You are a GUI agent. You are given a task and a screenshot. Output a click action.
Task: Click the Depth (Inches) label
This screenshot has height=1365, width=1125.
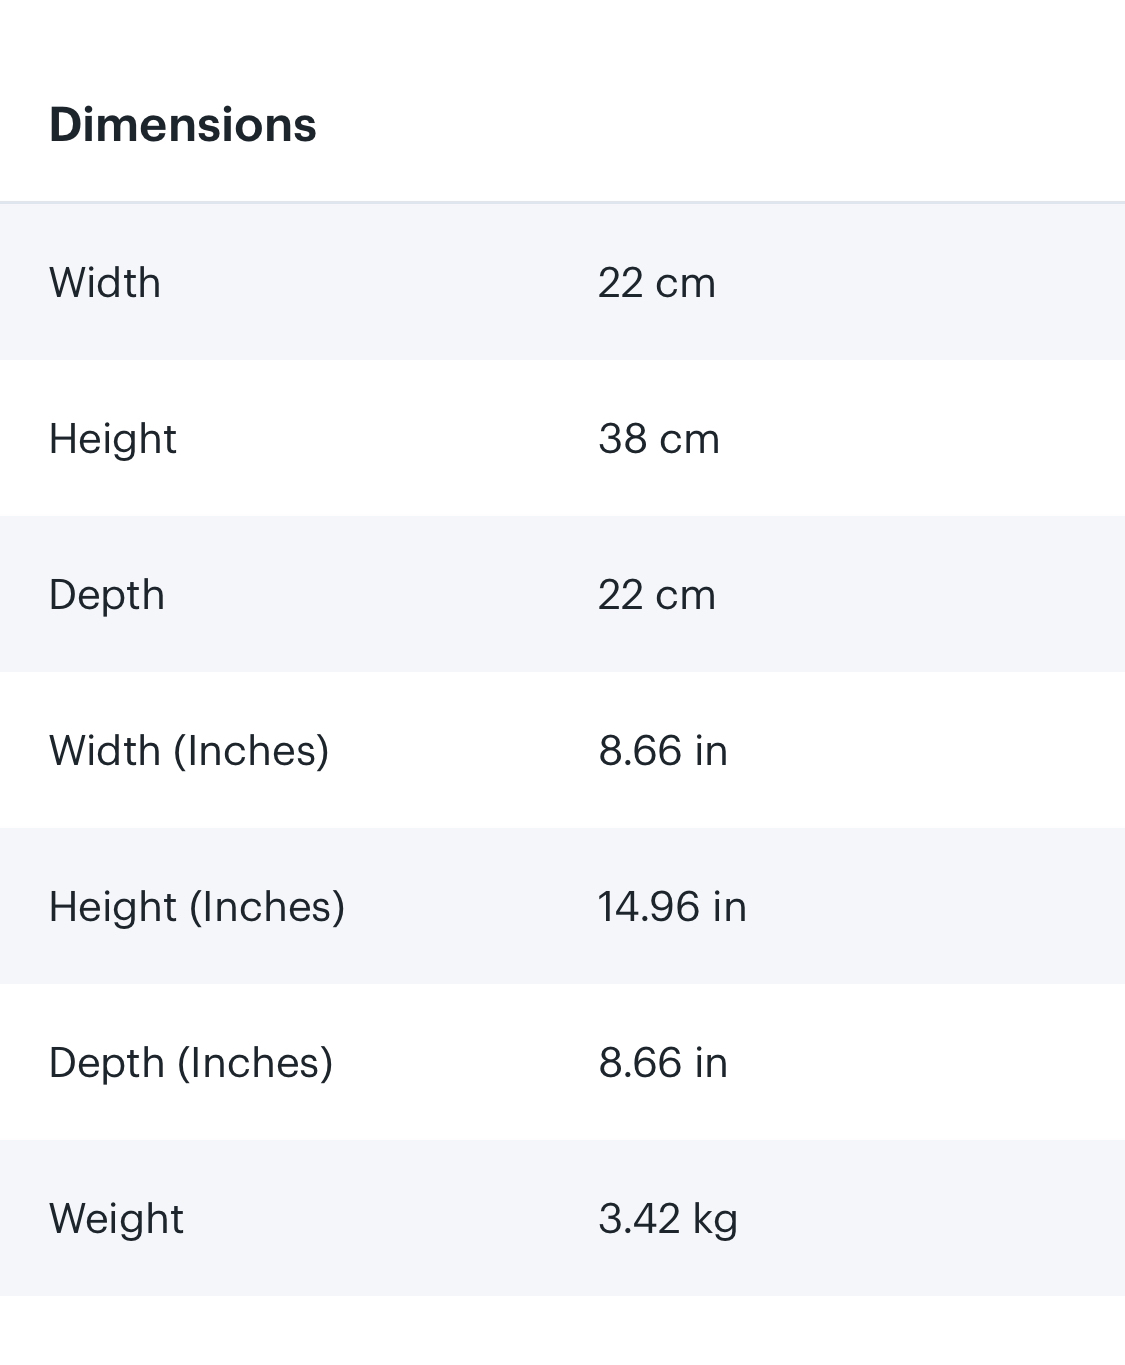[x=191, y=1063]
